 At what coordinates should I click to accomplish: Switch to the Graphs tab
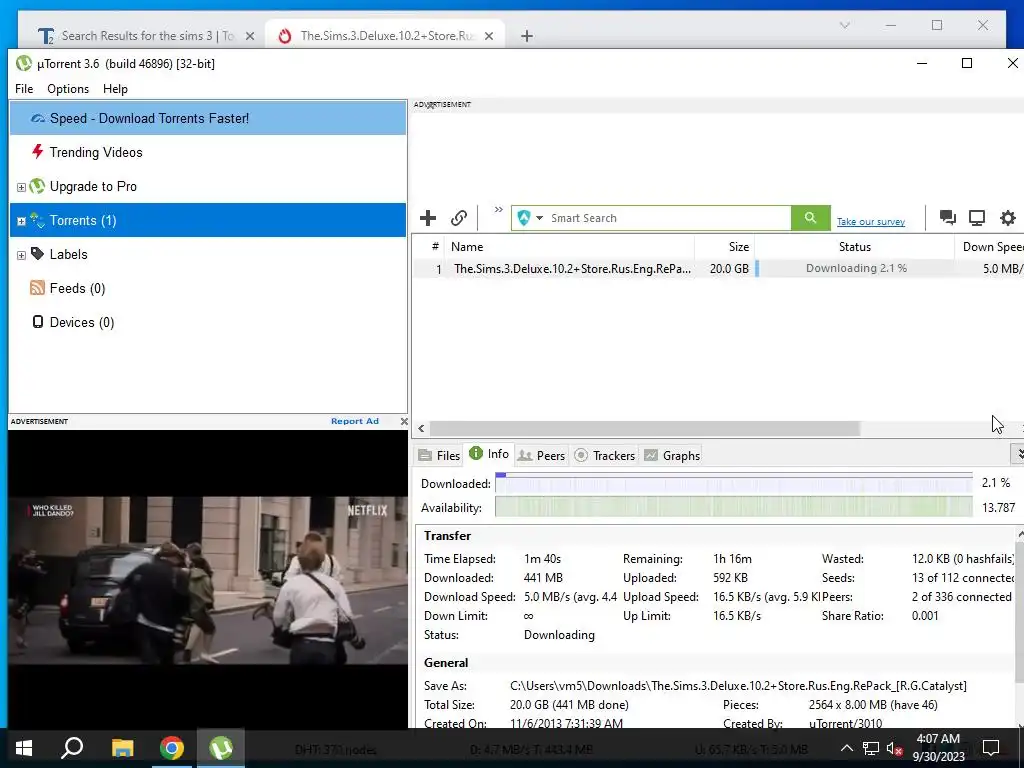coord(672,455)
